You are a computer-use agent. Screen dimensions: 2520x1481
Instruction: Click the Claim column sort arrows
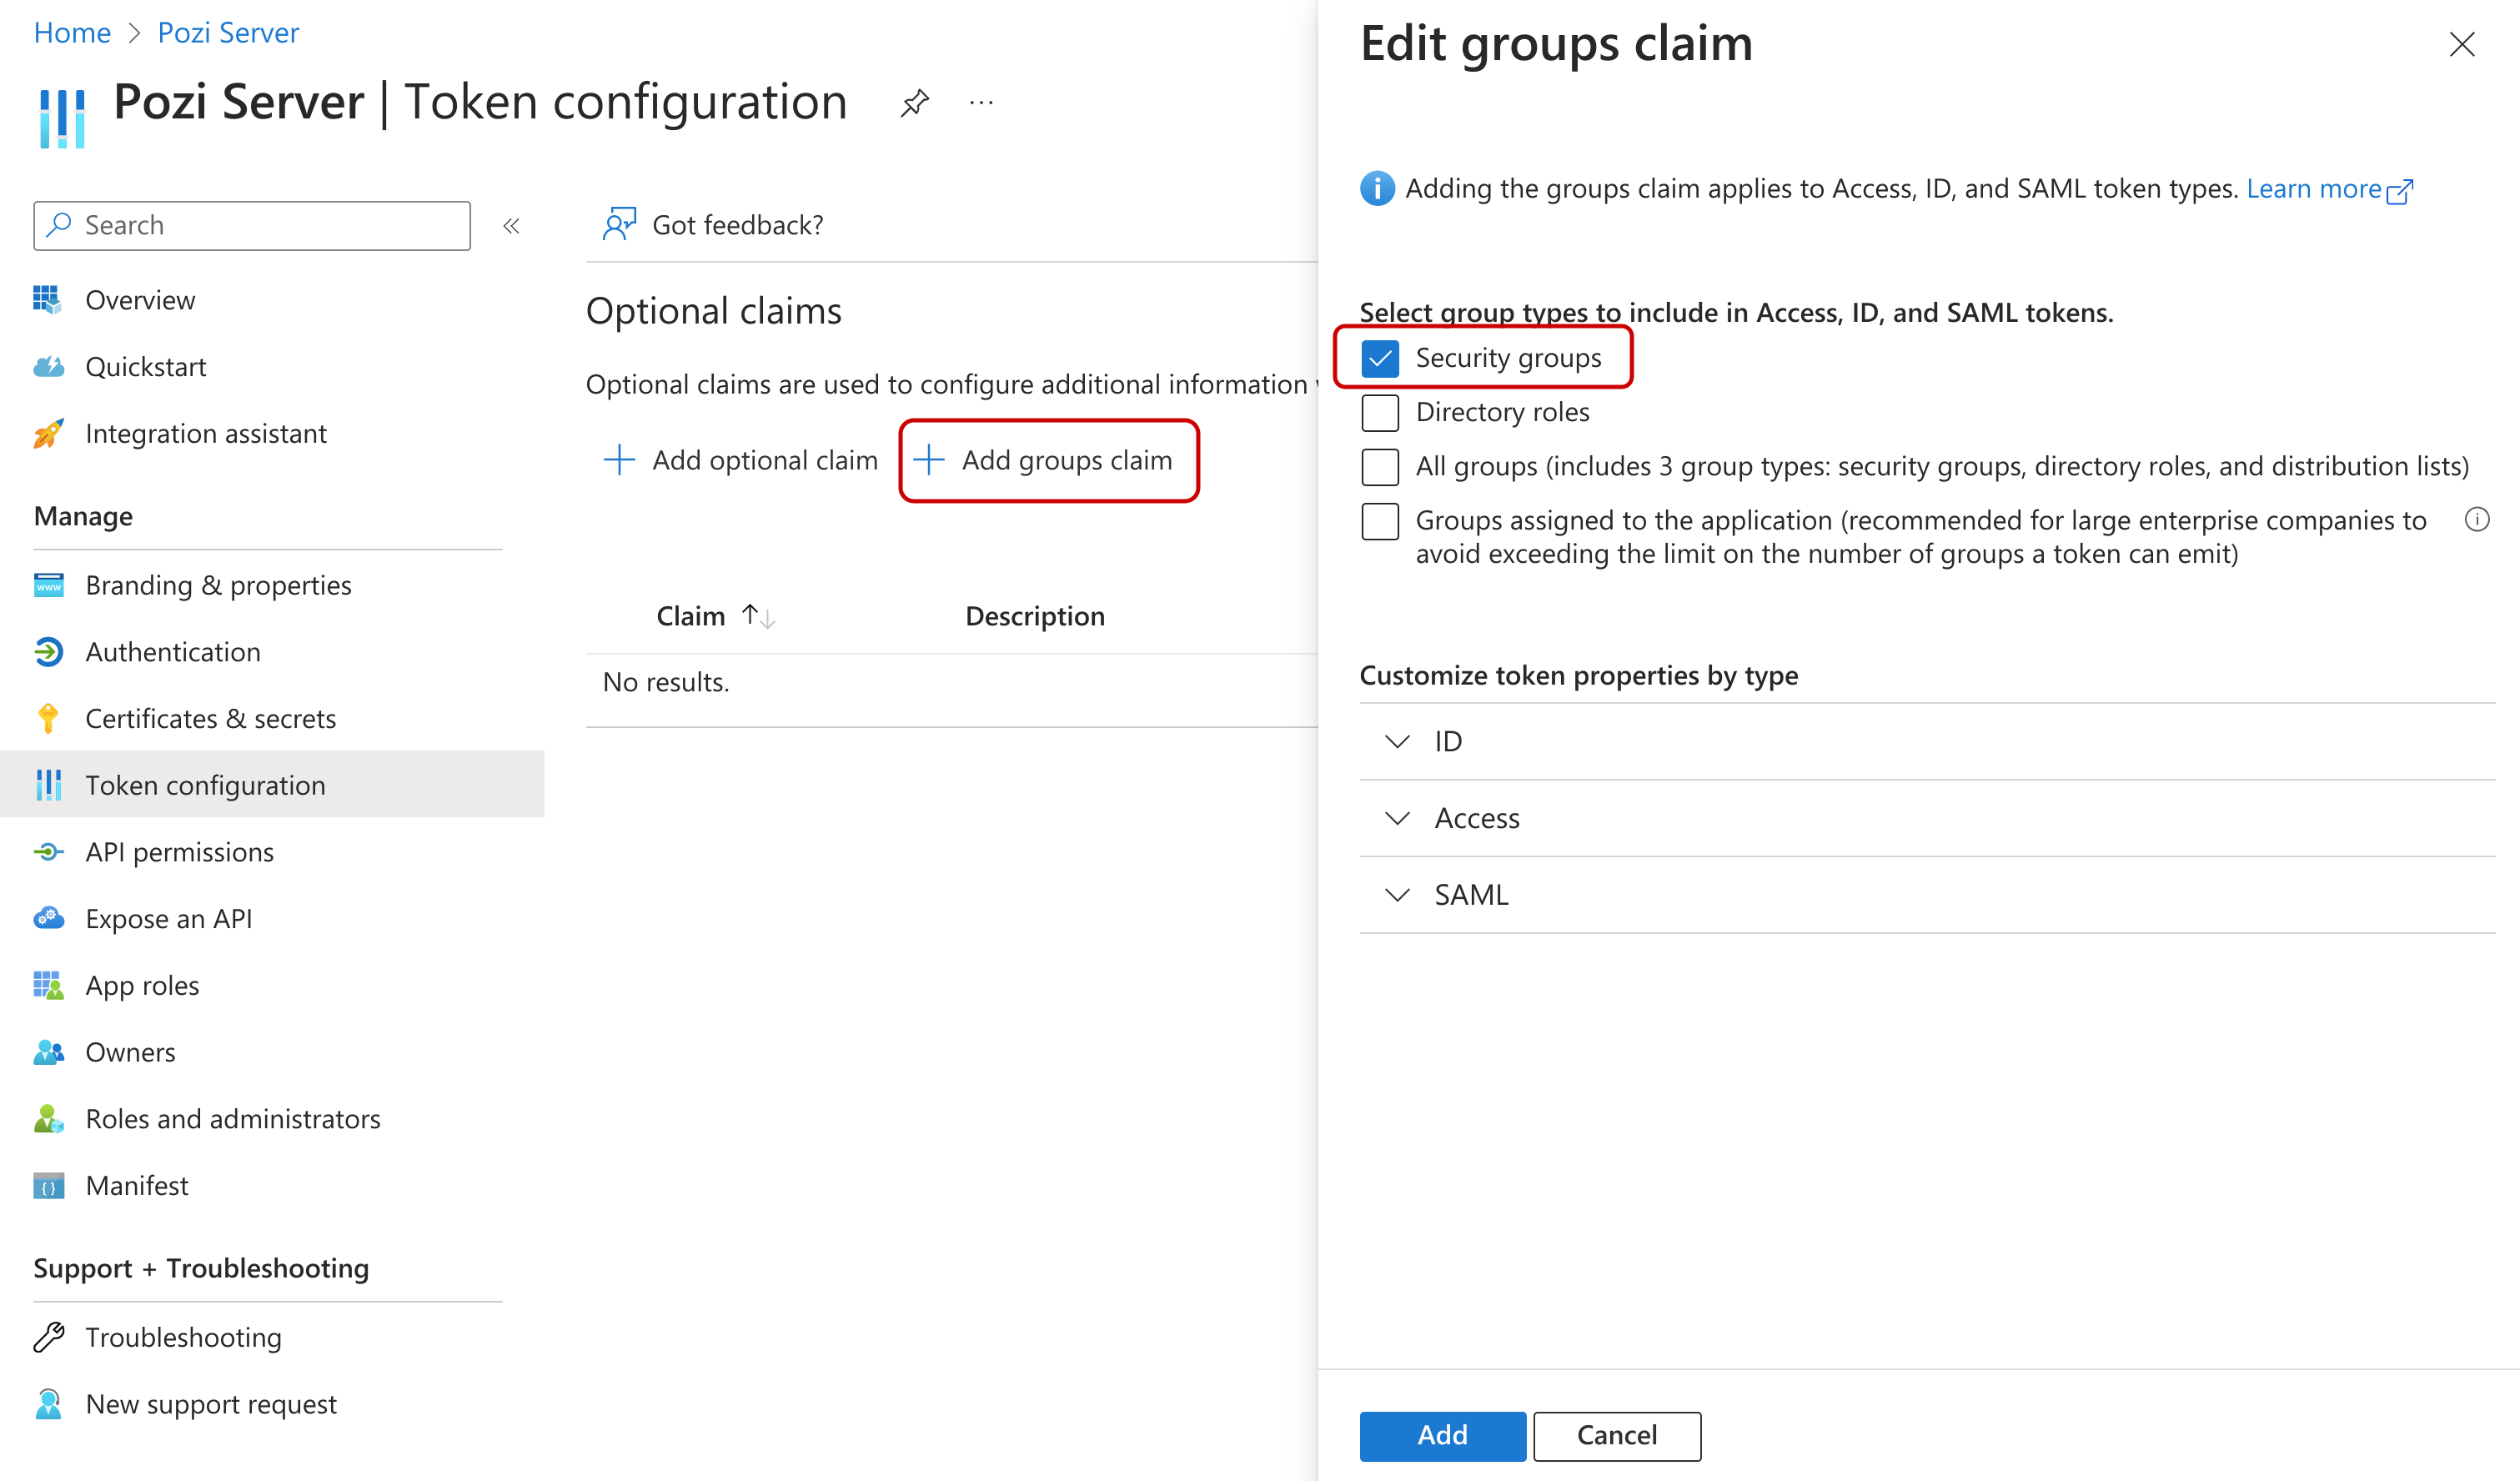[758, 616]
